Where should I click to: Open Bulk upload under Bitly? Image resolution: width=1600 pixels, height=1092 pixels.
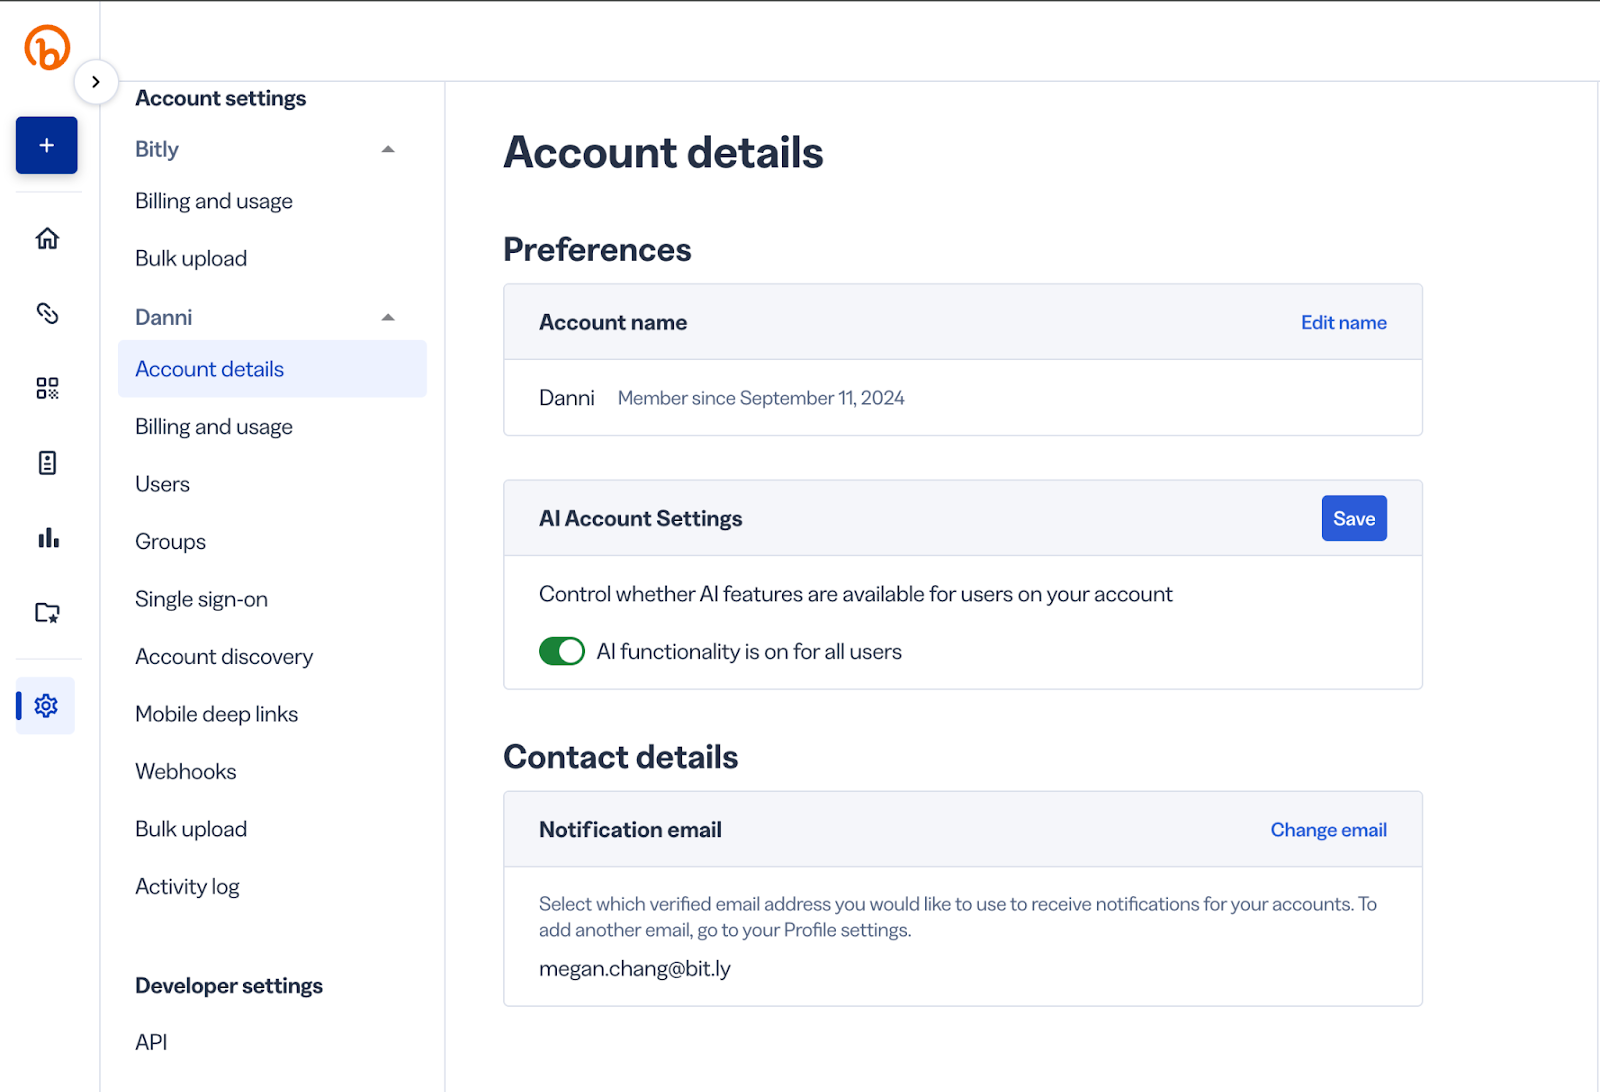pyautogui.click(x=191, y=258)
